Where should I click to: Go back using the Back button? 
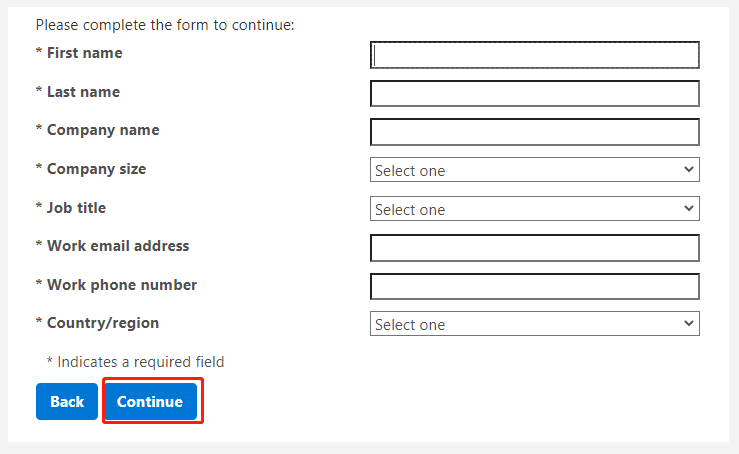click(67, 401)
